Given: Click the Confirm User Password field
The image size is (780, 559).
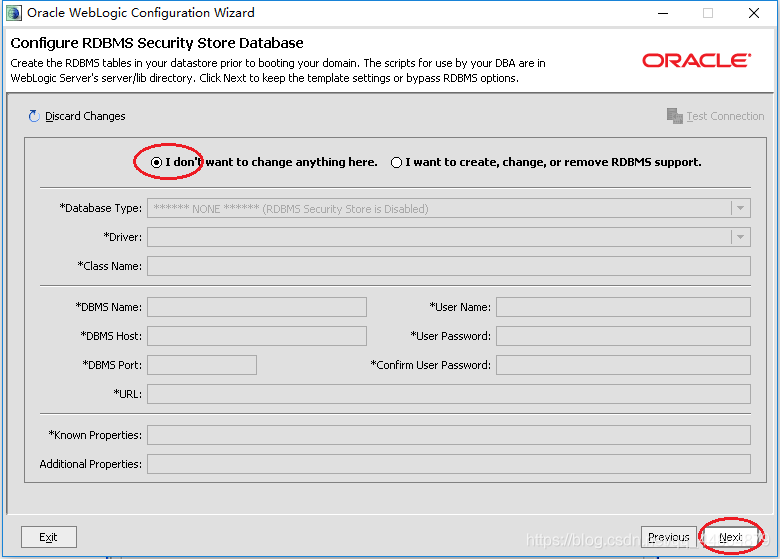Looking at the screenshot, I should (623, 365).
